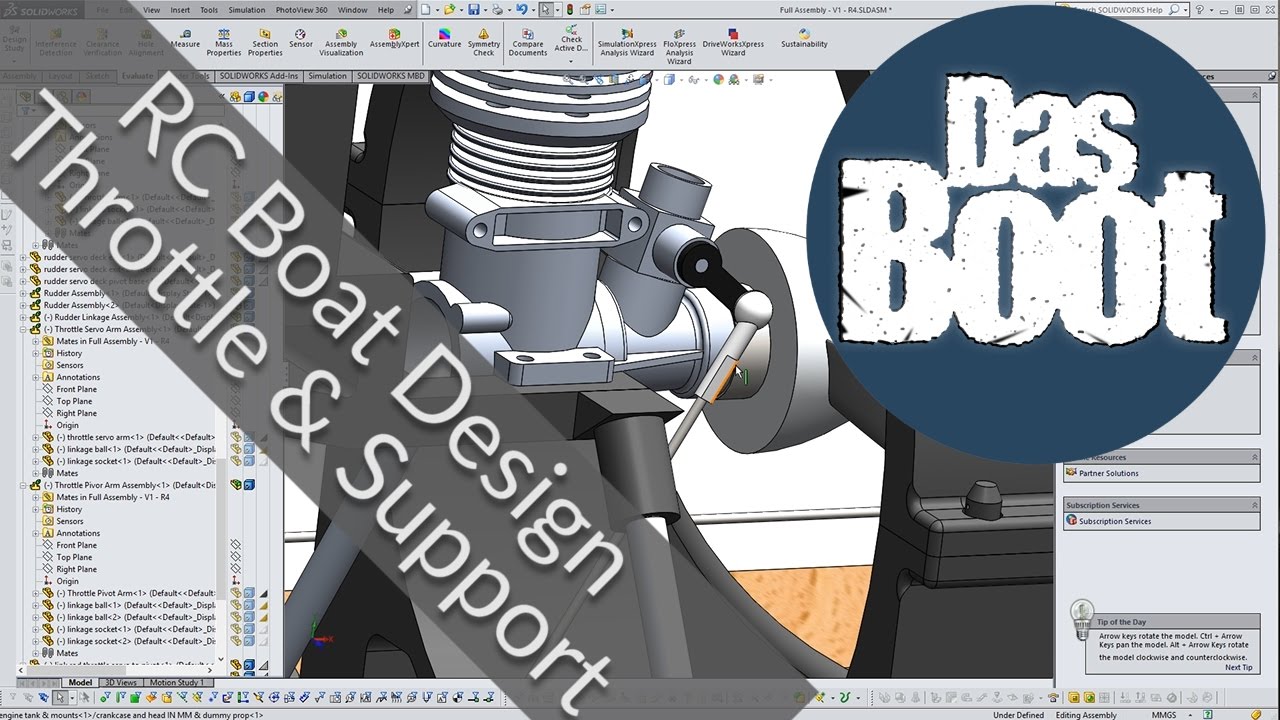
Task: Run Symmetry Check
Action: [x=484, y=42]
